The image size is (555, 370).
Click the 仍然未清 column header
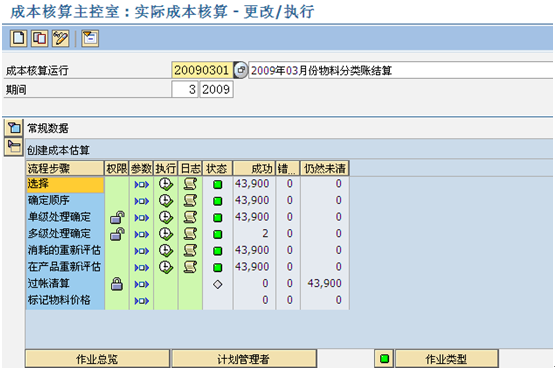pos(325,169)
